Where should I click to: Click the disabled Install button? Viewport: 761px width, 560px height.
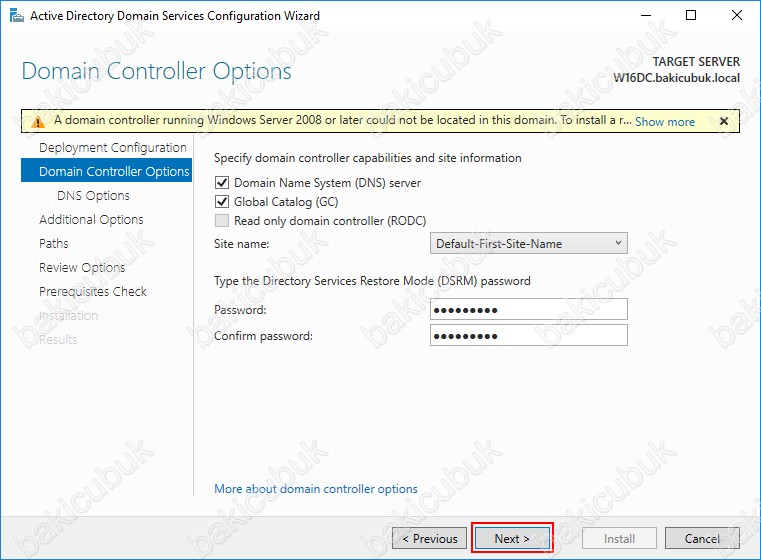(619, 538)
